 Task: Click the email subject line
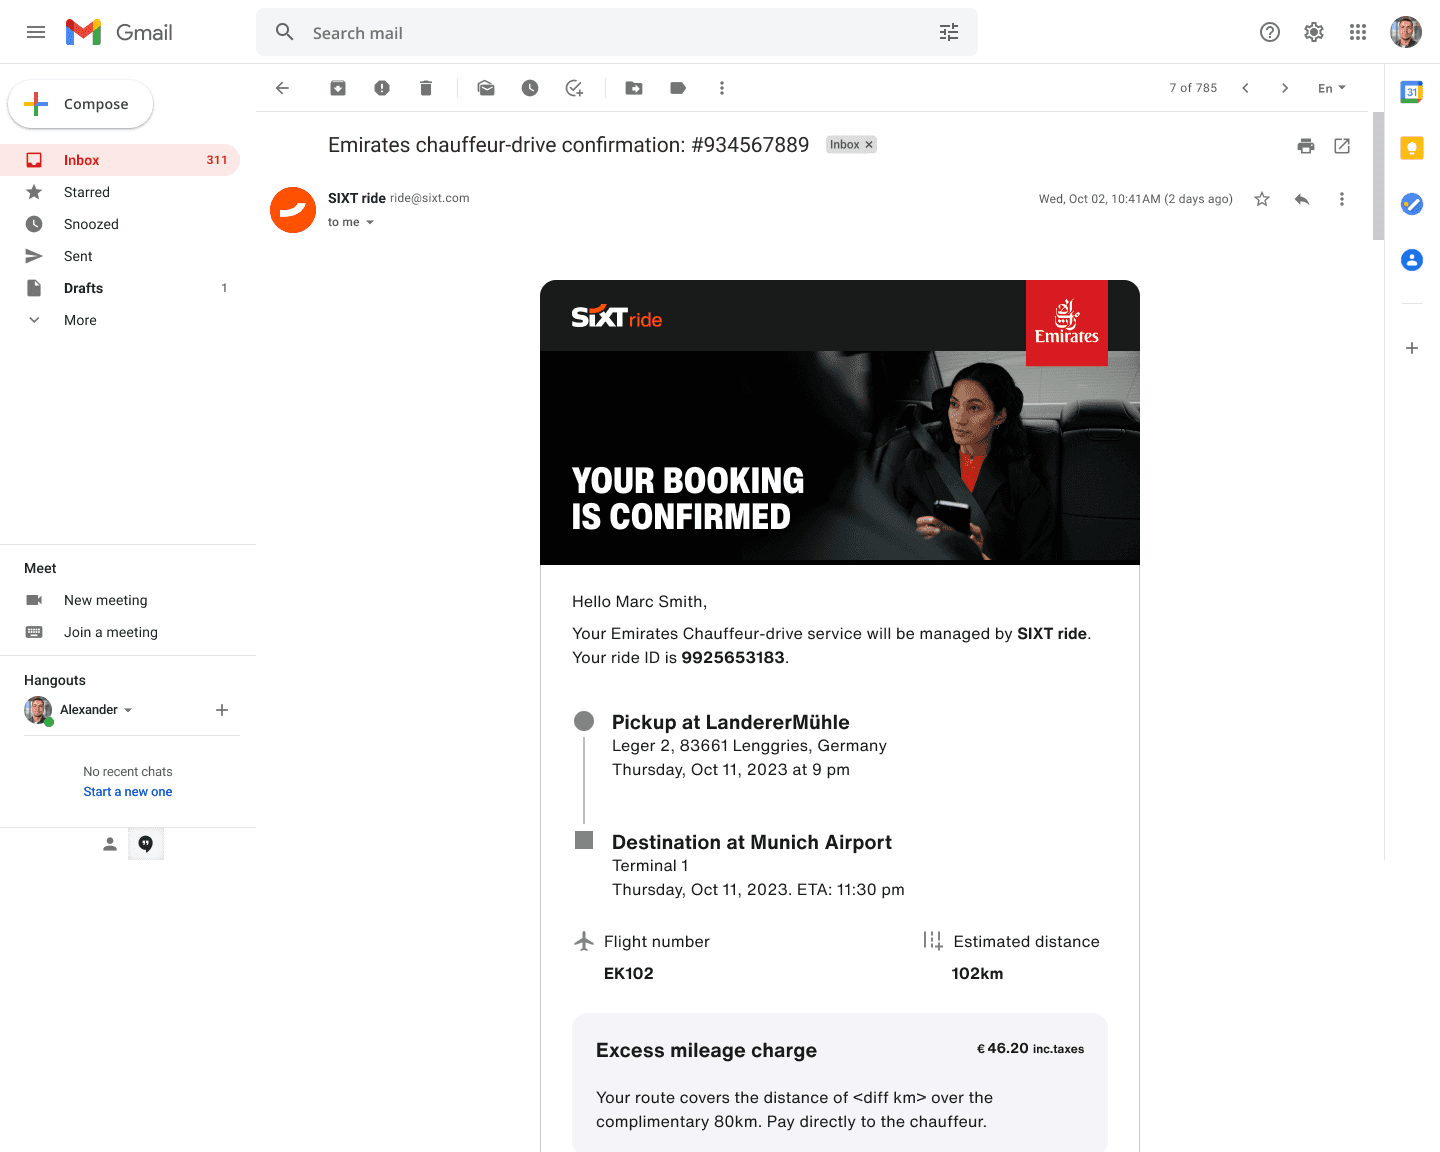tap(568, 145)
